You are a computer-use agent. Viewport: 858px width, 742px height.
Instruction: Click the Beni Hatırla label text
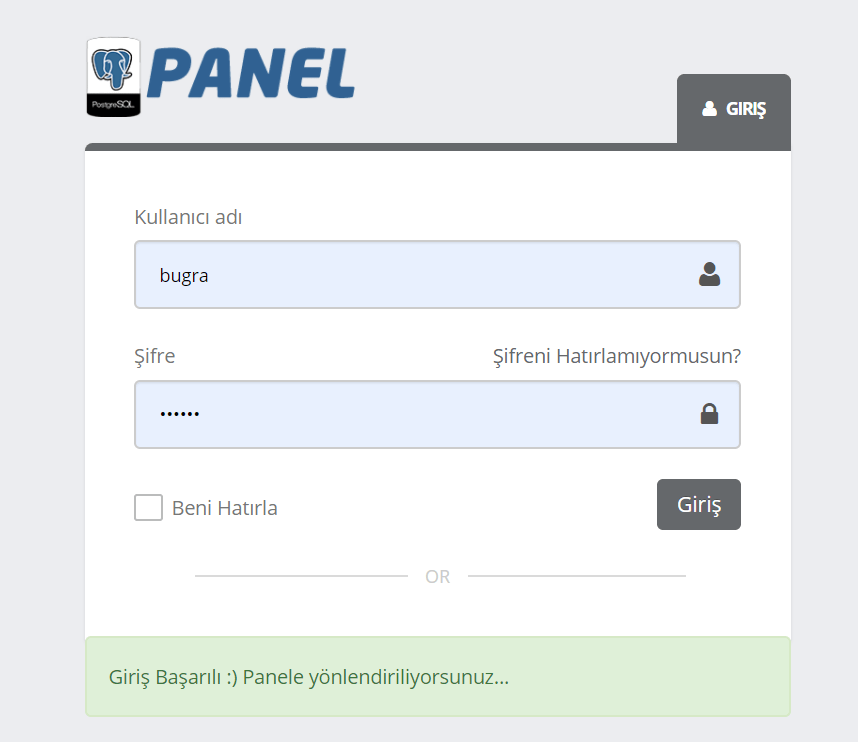[224, 508]
